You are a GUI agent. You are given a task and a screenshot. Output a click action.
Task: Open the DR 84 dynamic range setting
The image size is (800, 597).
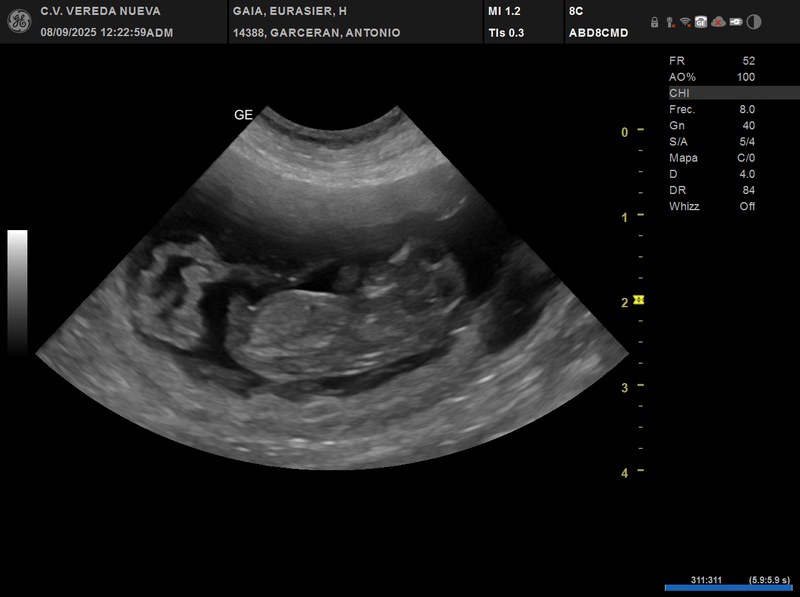tap(712, 190)
